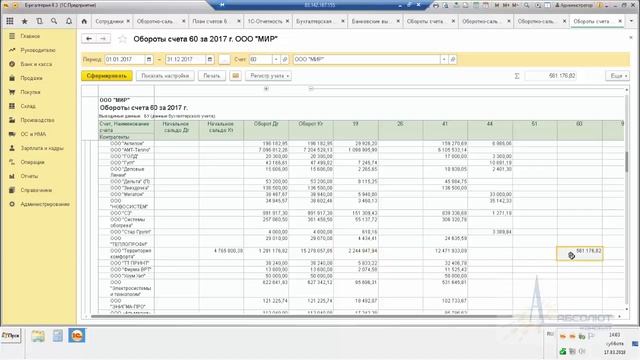Expand the organization ООО "МИР" dropdown

(444, 60)
